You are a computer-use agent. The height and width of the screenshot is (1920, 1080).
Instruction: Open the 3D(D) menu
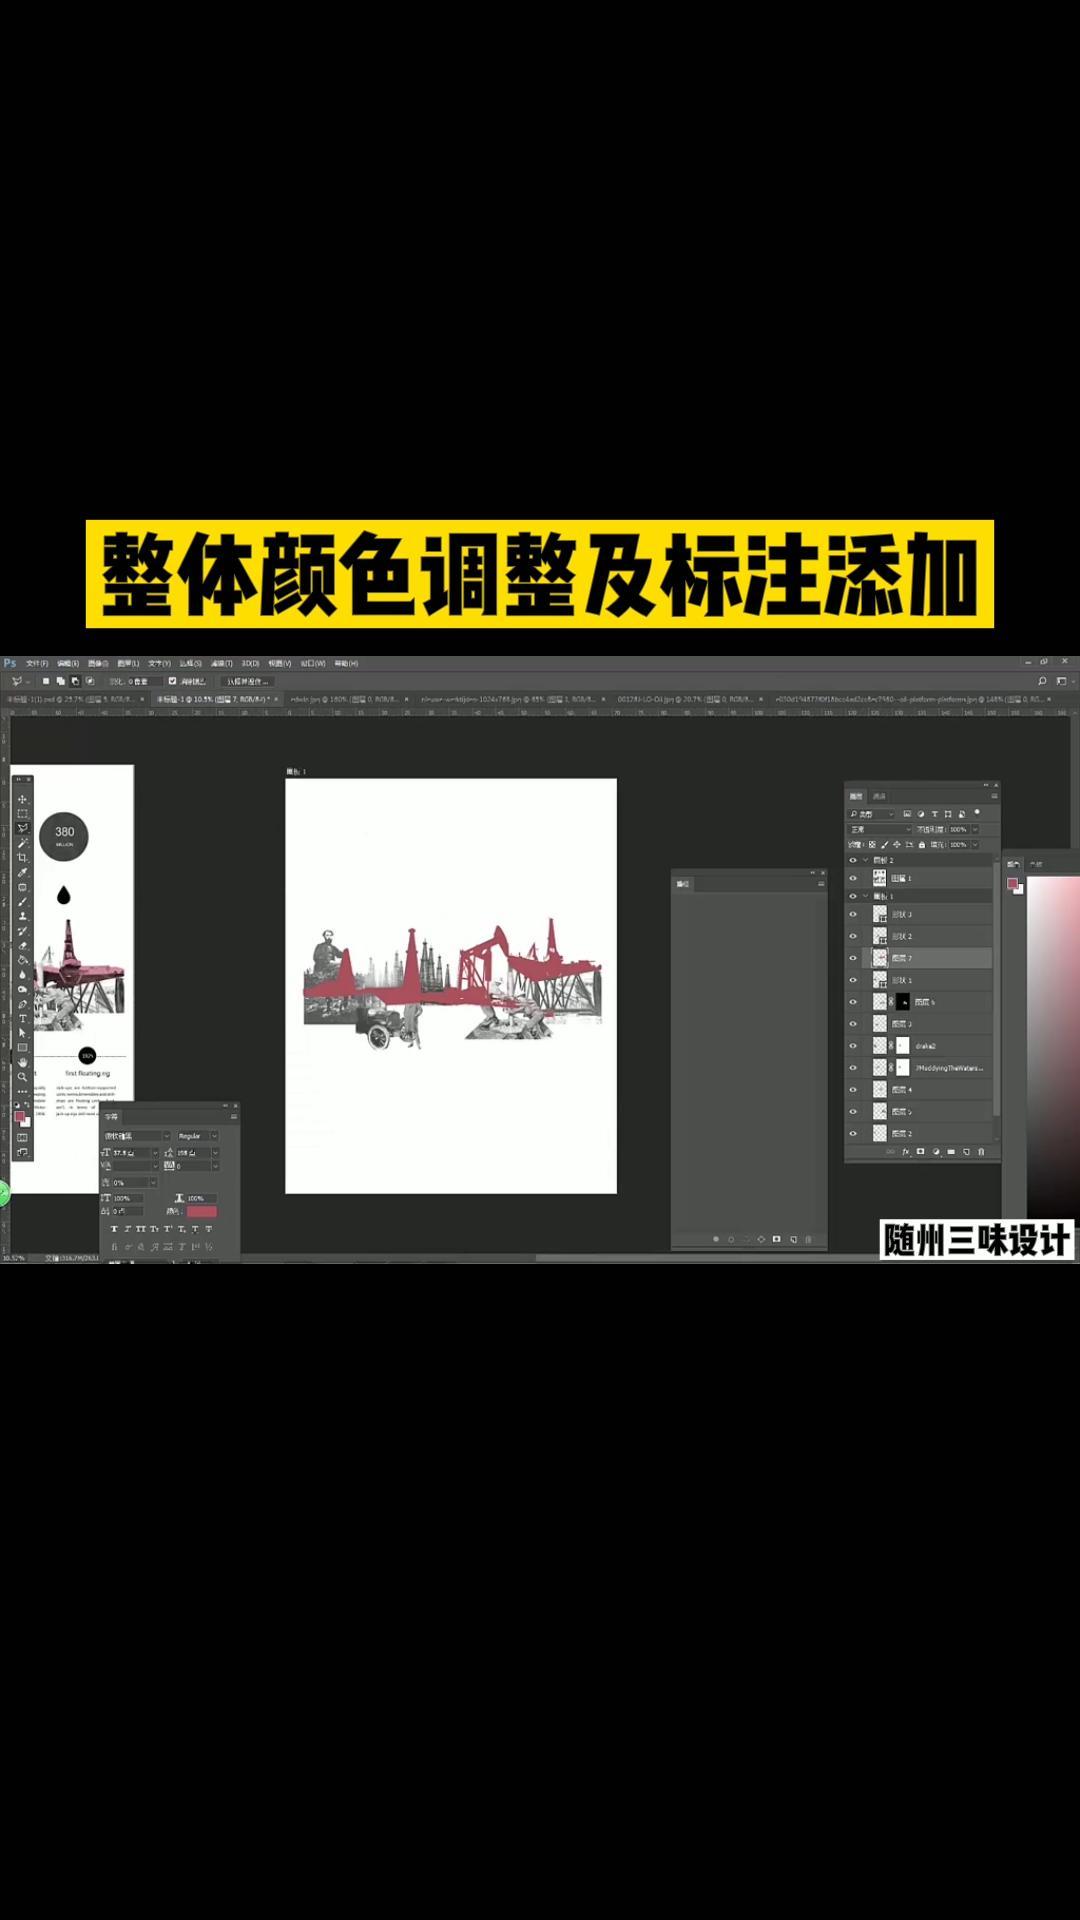250,663
